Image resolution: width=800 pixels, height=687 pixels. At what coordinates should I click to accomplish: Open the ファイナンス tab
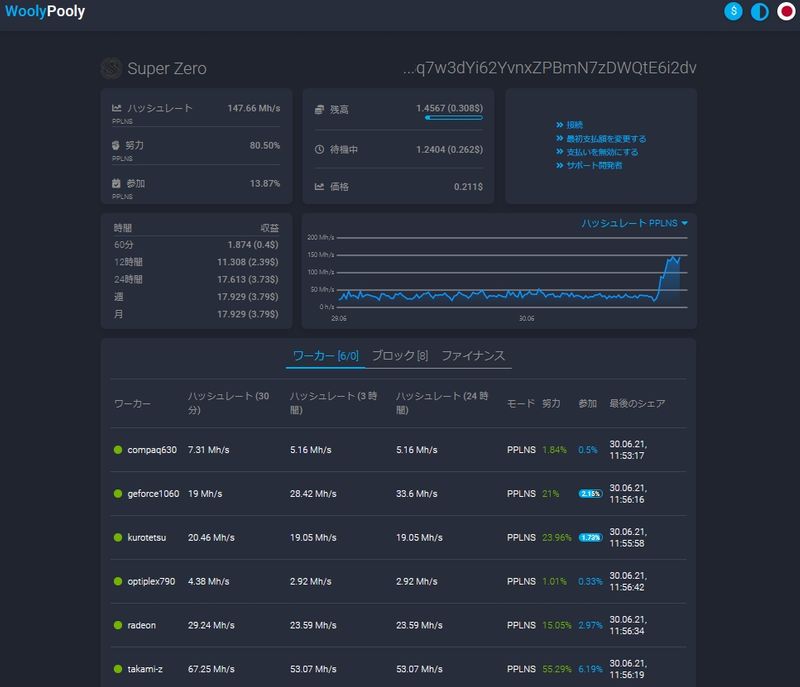[473, 355]
